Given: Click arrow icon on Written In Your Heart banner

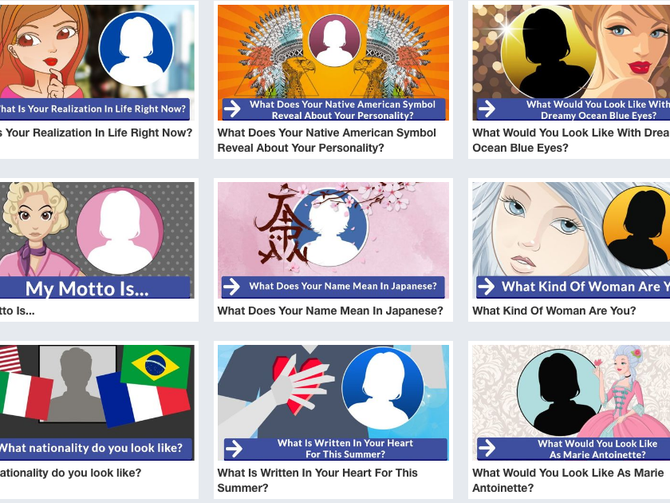Looking at the screenshot, I should [234, 448].
